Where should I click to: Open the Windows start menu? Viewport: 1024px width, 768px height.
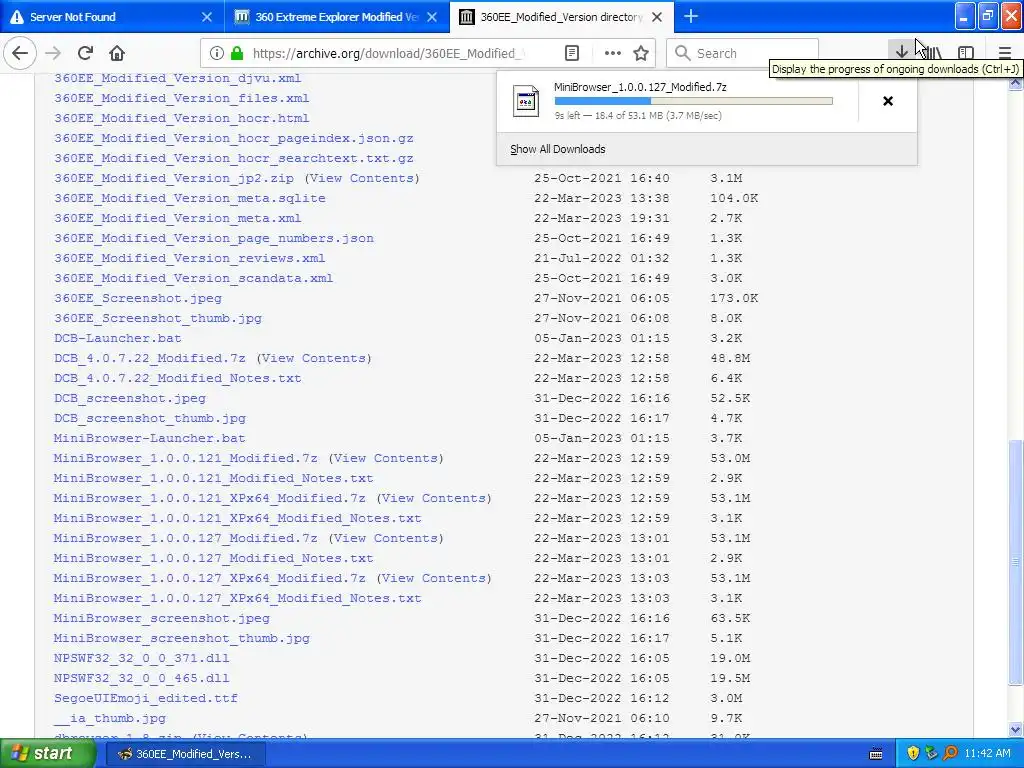pyautogui.click(x=47, y=754)
